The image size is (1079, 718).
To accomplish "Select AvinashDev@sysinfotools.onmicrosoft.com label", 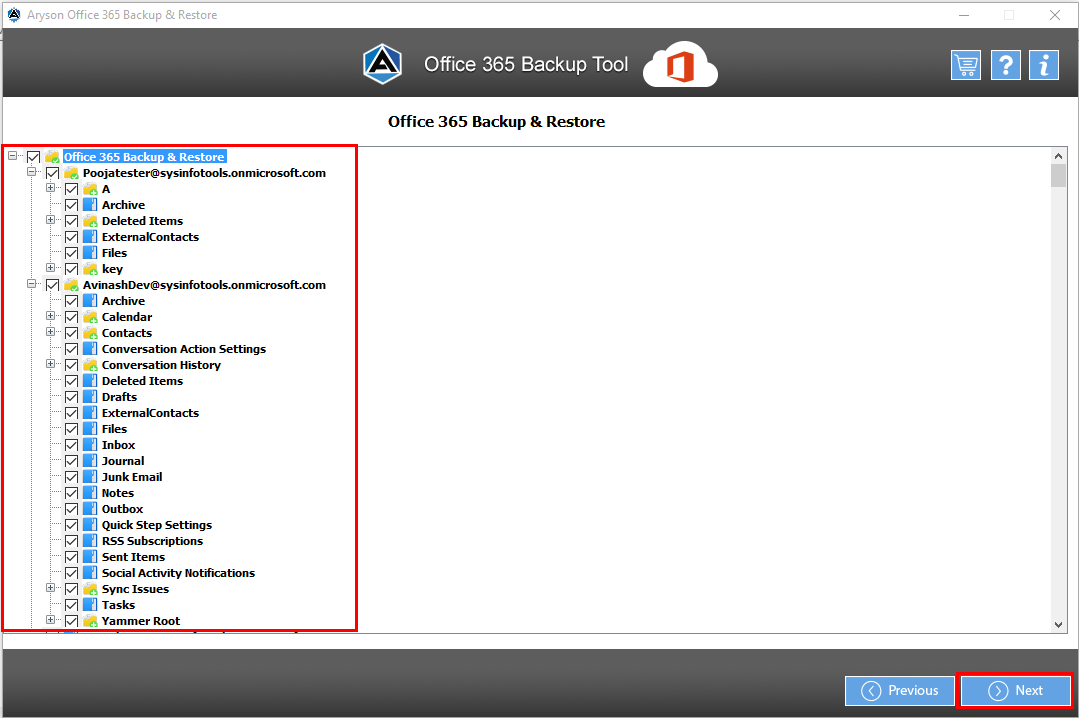I will click(x=204, y=285).
